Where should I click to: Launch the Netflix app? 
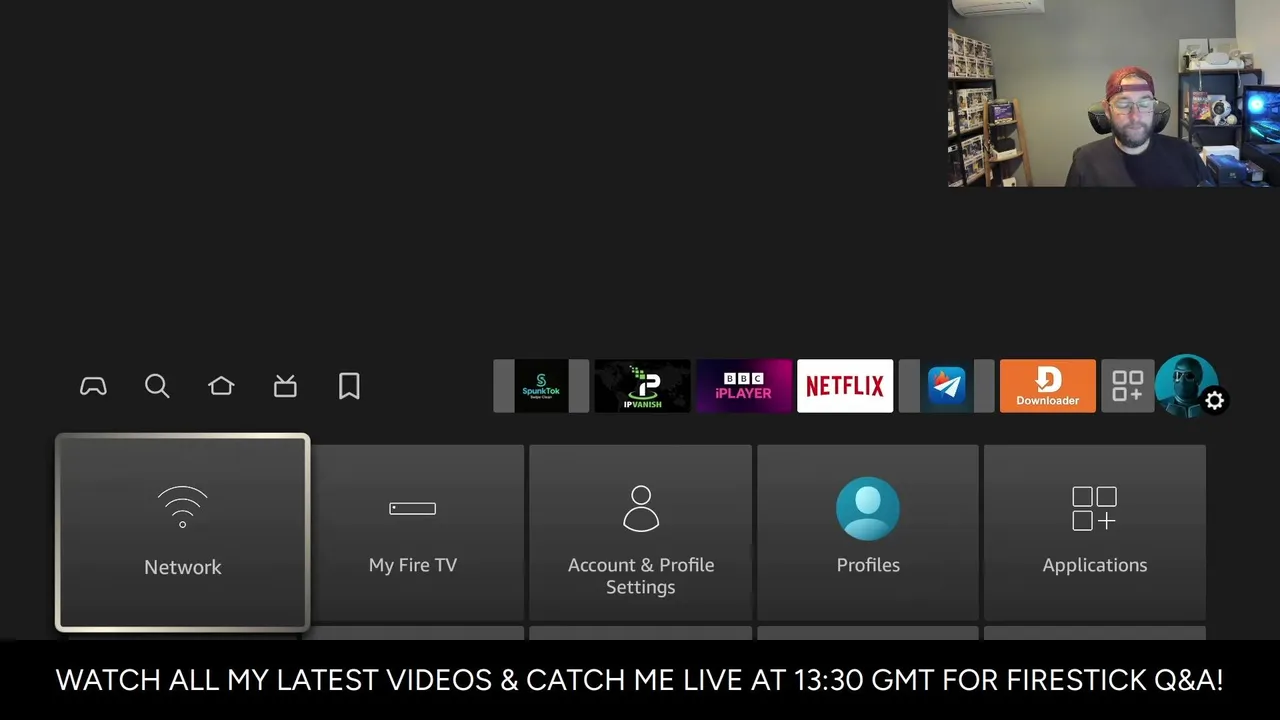click(x=845, y=386)
